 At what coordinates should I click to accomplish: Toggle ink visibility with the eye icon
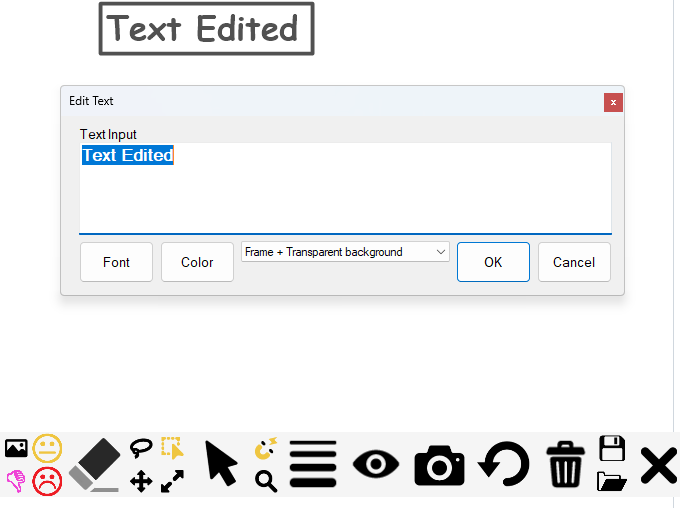[376, 464]
